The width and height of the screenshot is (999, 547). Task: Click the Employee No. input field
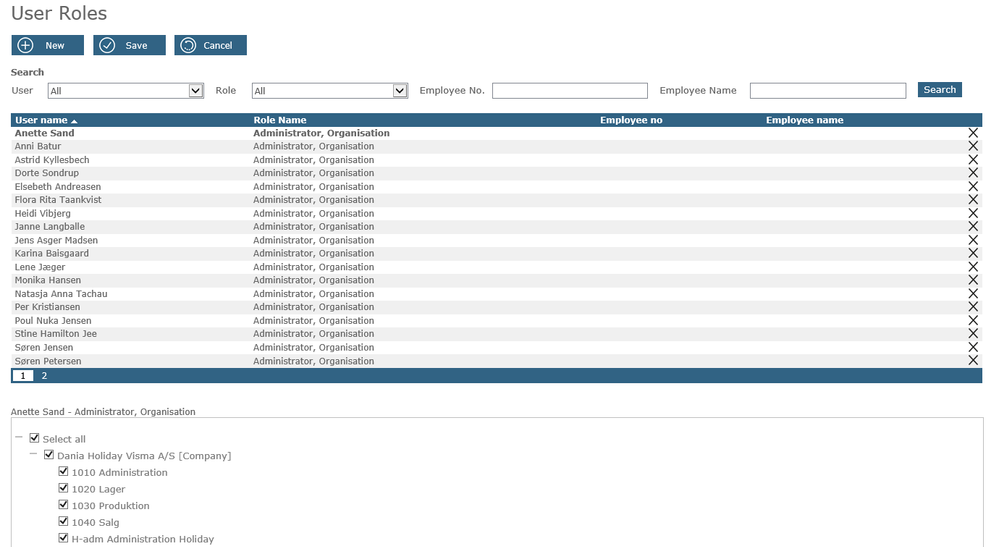[x=570, y=90]
